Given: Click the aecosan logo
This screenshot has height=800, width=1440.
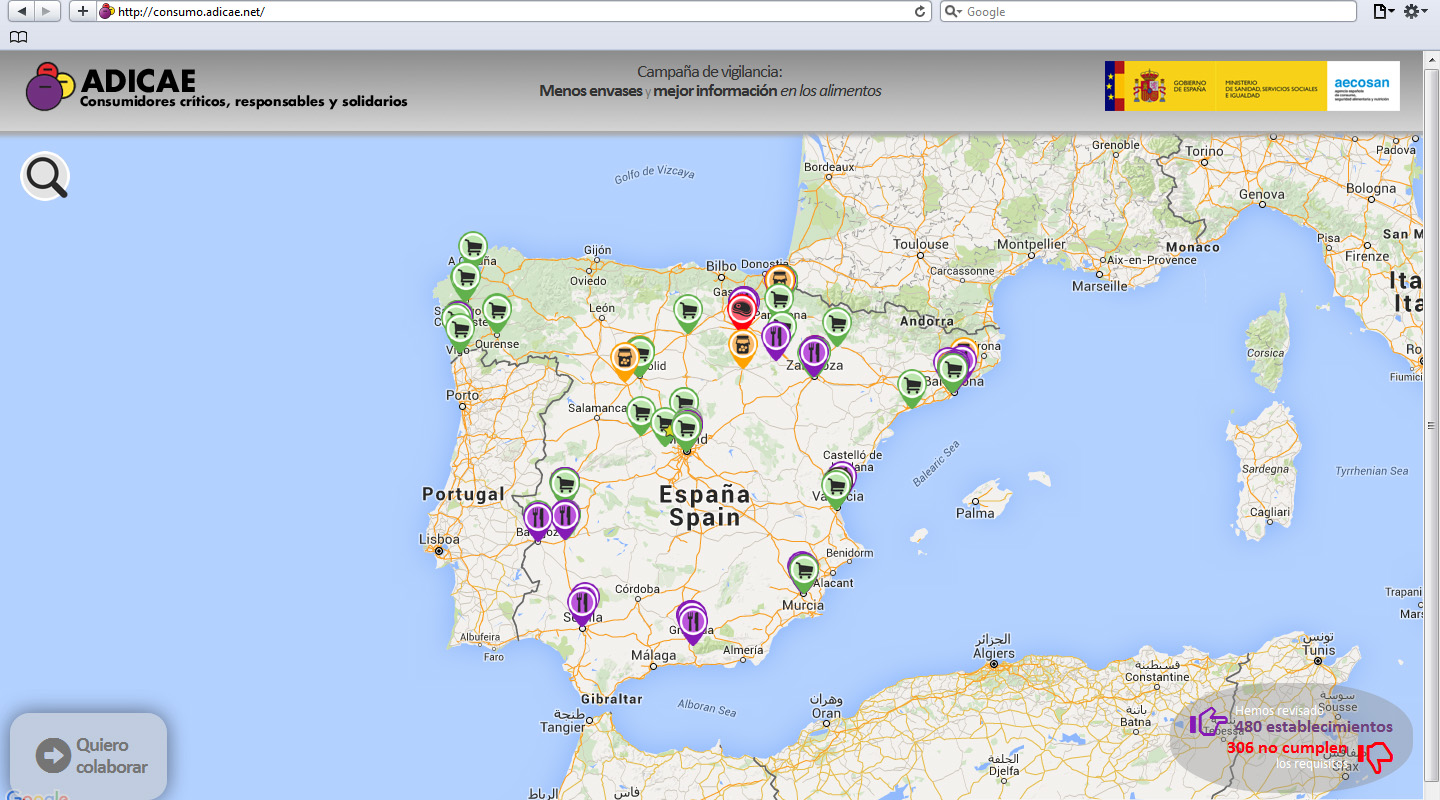Looking at the screenshot, I should pos(1363,86).
